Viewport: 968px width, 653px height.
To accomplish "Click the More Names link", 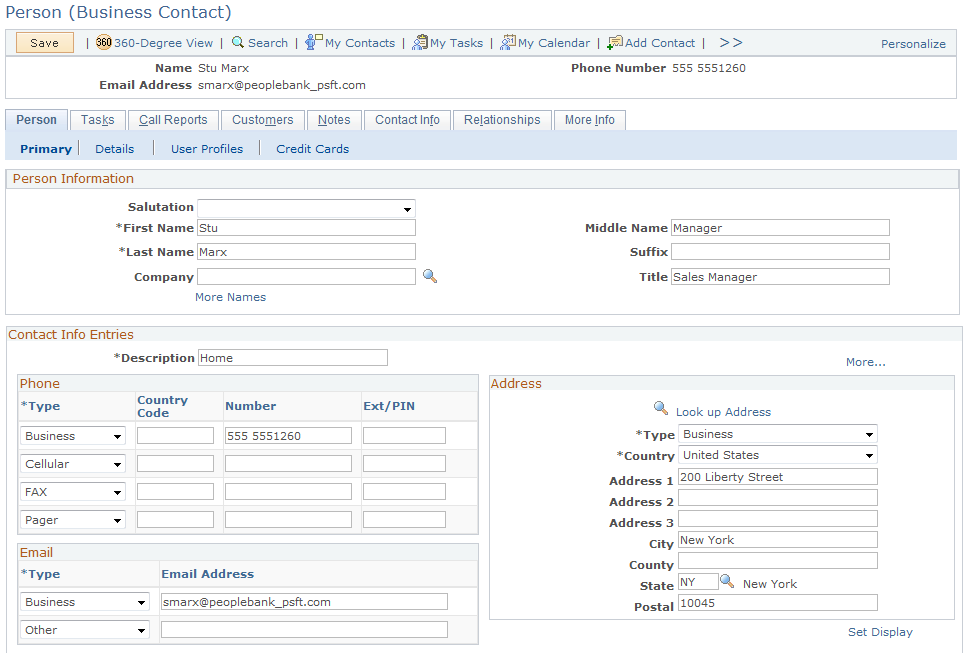I will 230,297.
